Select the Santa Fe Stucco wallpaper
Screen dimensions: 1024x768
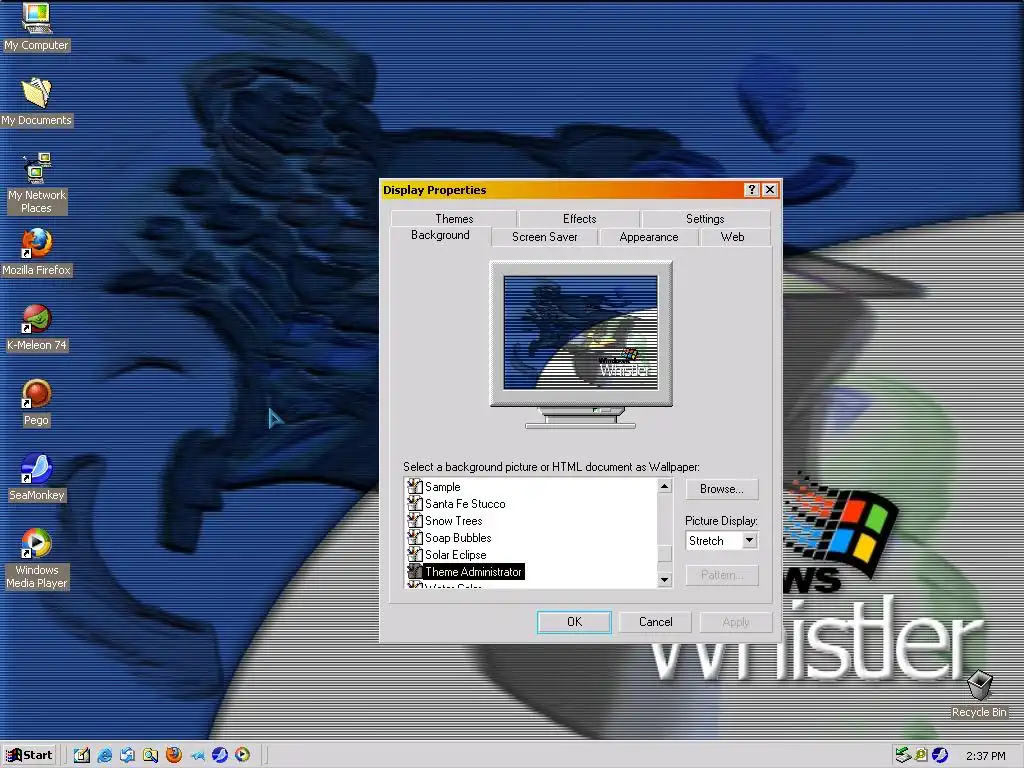pyautogui.click(x=465, y=504)
